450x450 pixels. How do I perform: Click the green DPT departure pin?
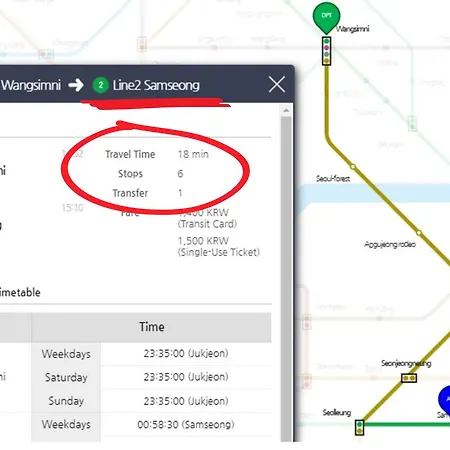tap(326, 17)
